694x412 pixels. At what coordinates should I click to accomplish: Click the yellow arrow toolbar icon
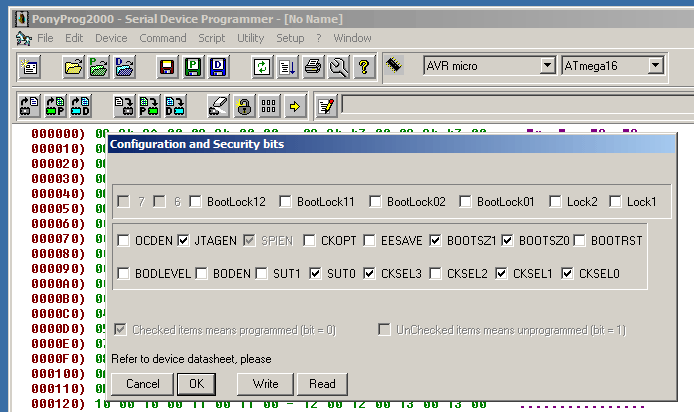pyautogui.click(x=295, y=106)
